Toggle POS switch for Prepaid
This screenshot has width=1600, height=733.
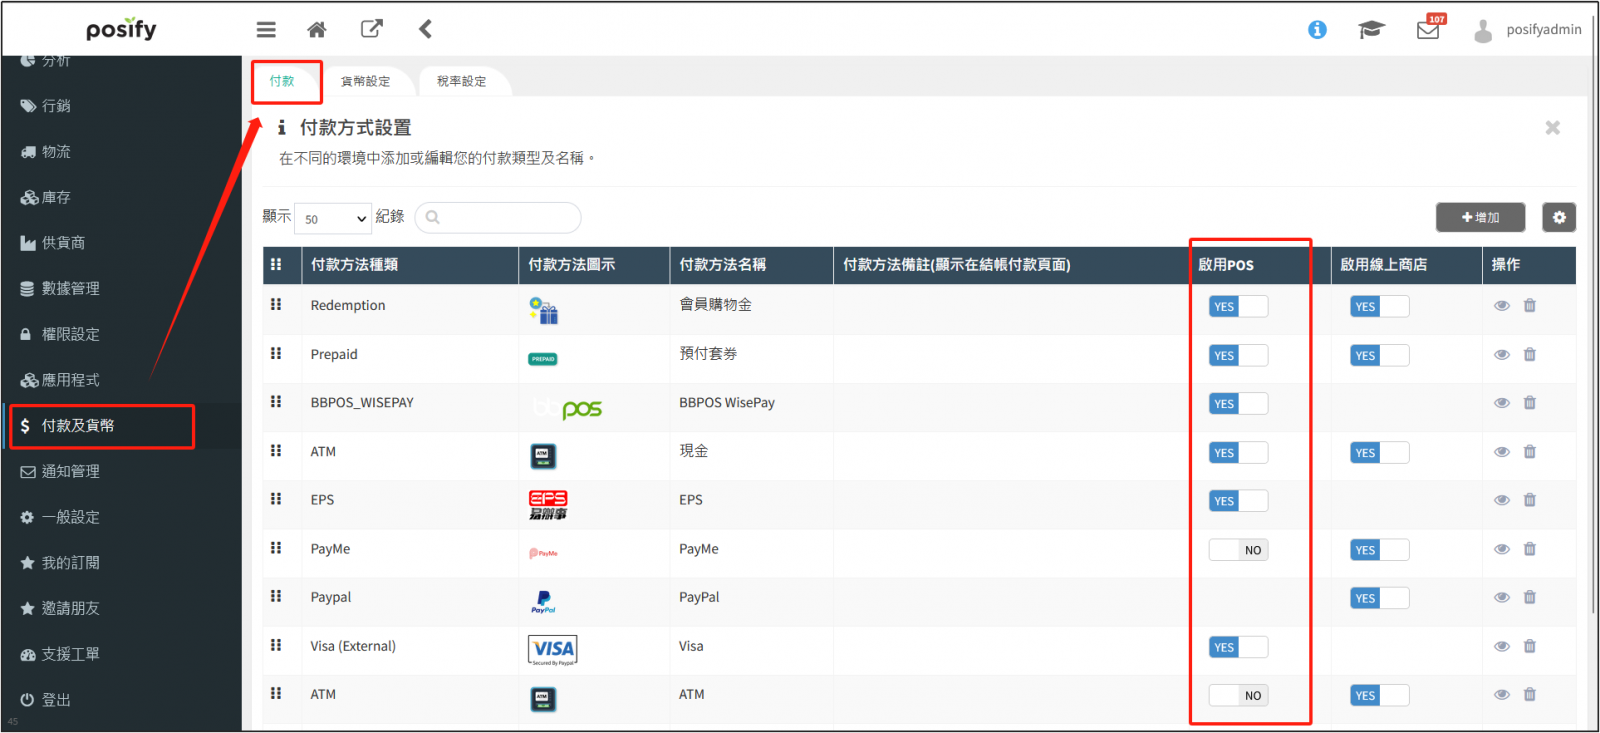pos(1238,356)
